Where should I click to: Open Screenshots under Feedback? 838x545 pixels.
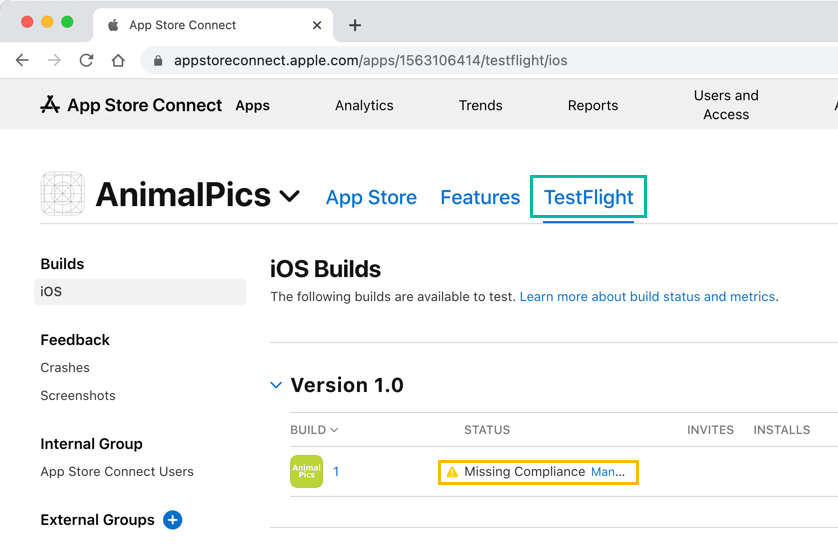(78, 395)
